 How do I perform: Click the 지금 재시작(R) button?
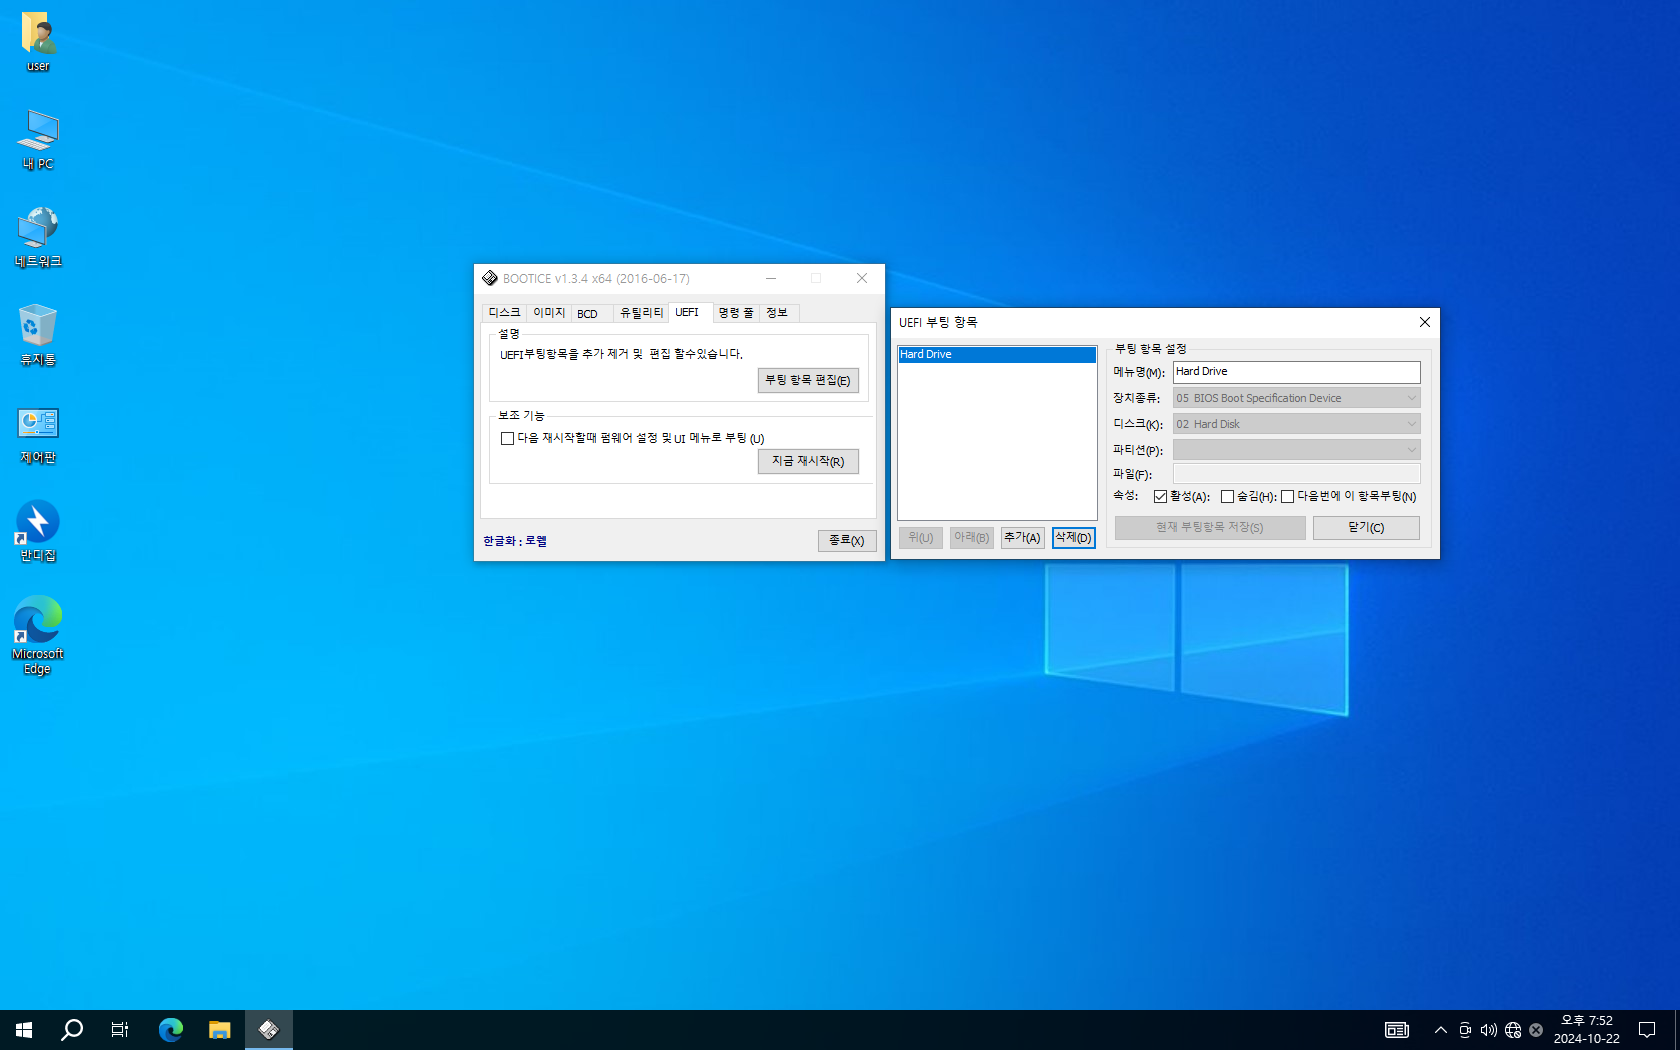click(808, 461)
